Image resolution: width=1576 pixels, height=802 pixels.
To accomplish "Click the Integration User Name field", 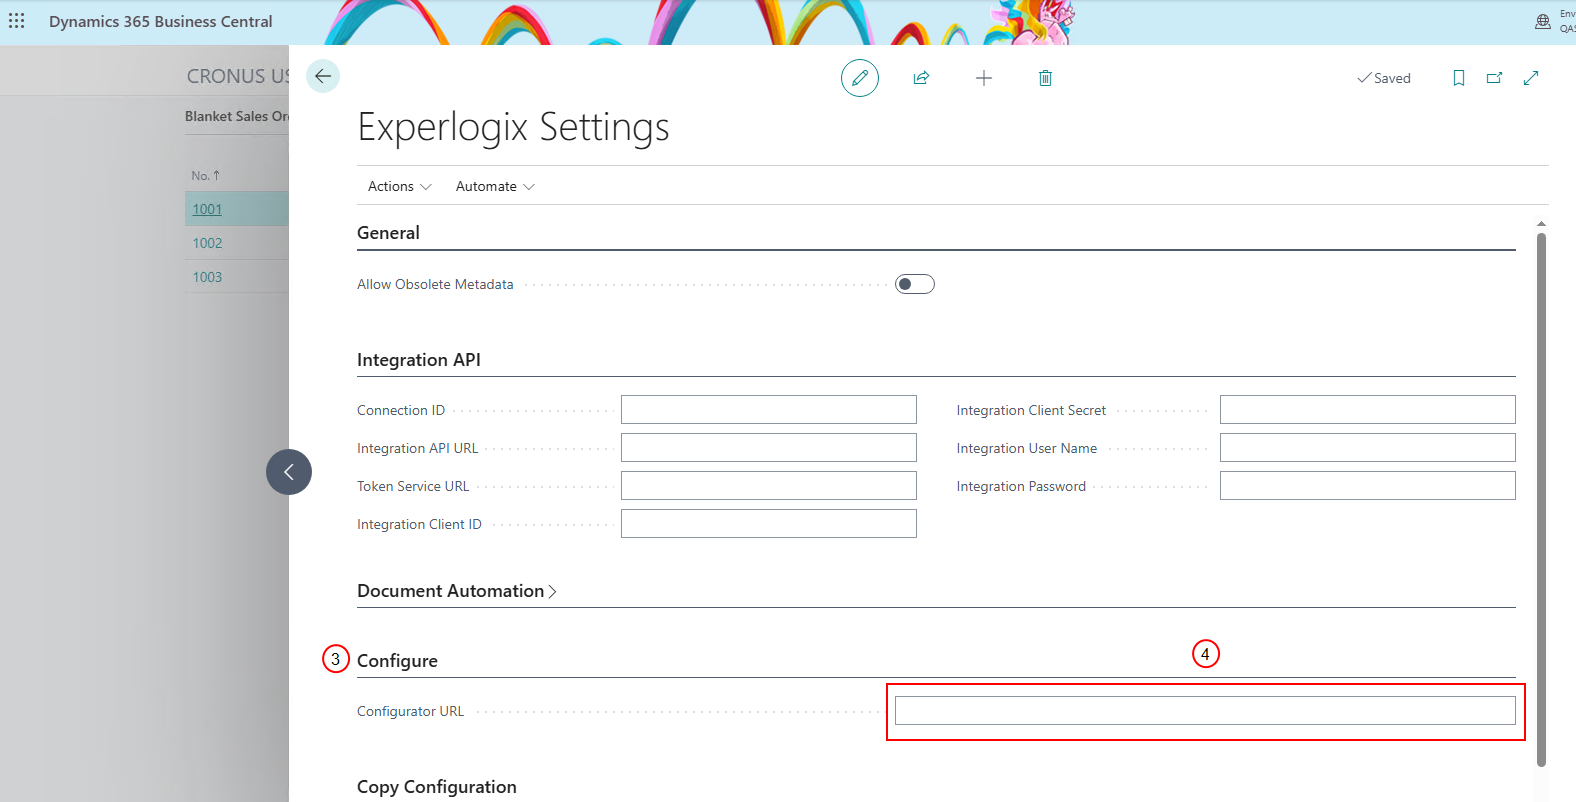I will (1367, 448).
